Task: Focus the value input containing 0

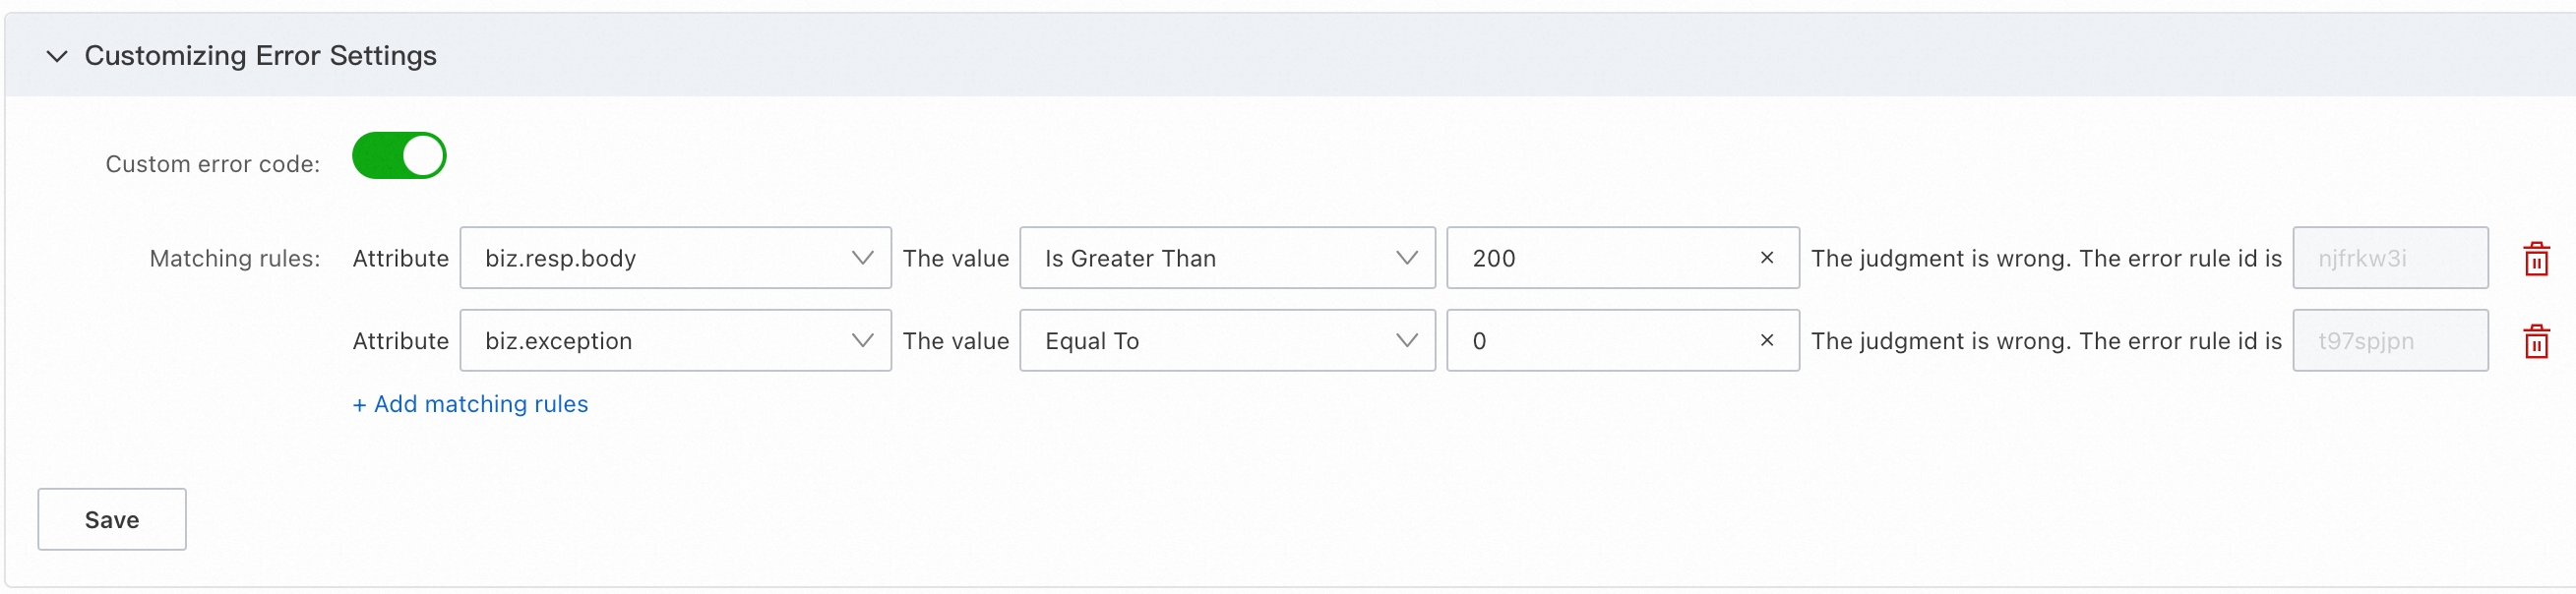Action: click(1600, 341)
